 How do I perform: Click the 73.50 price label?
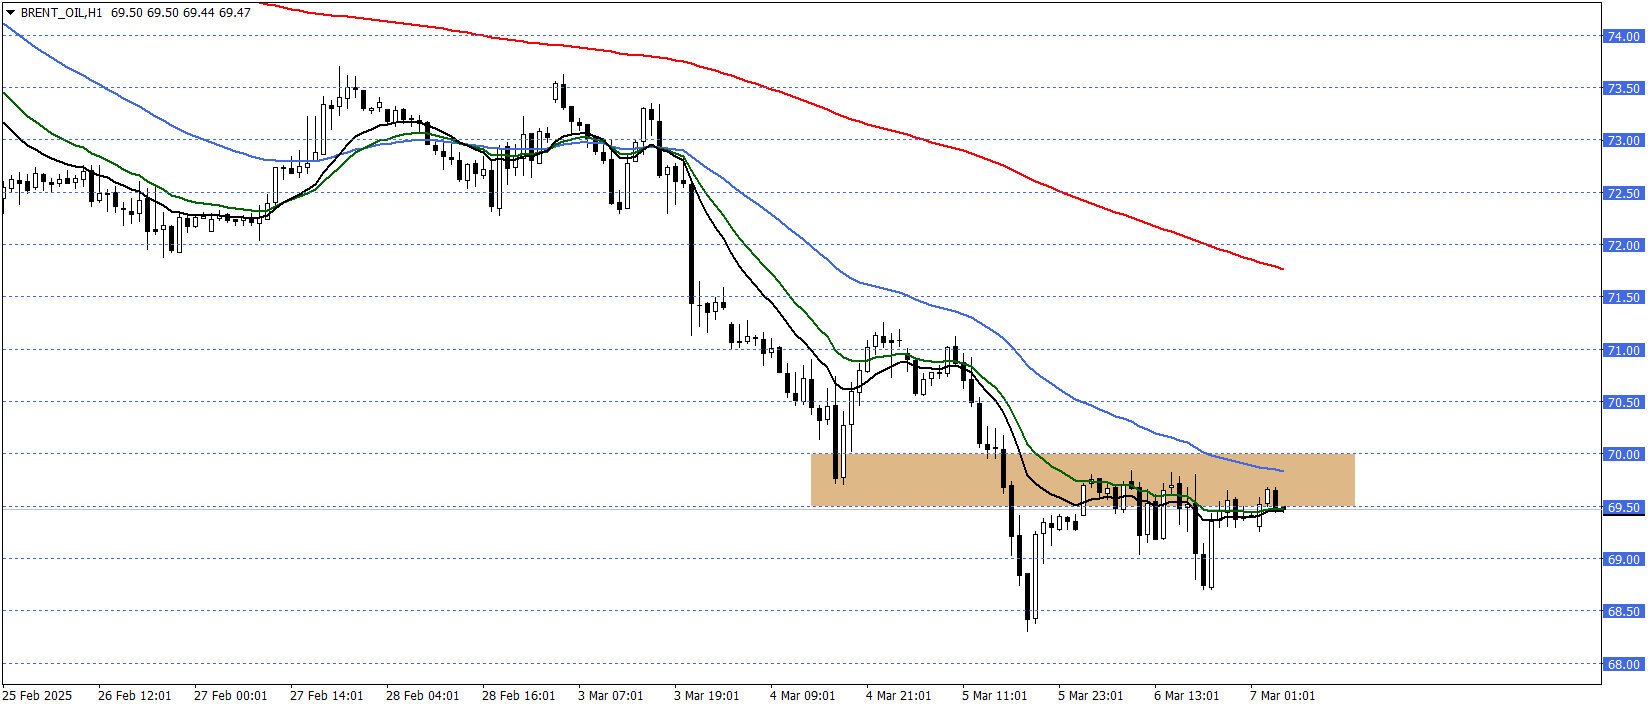pyautogui.click(x=1624, y=88)
